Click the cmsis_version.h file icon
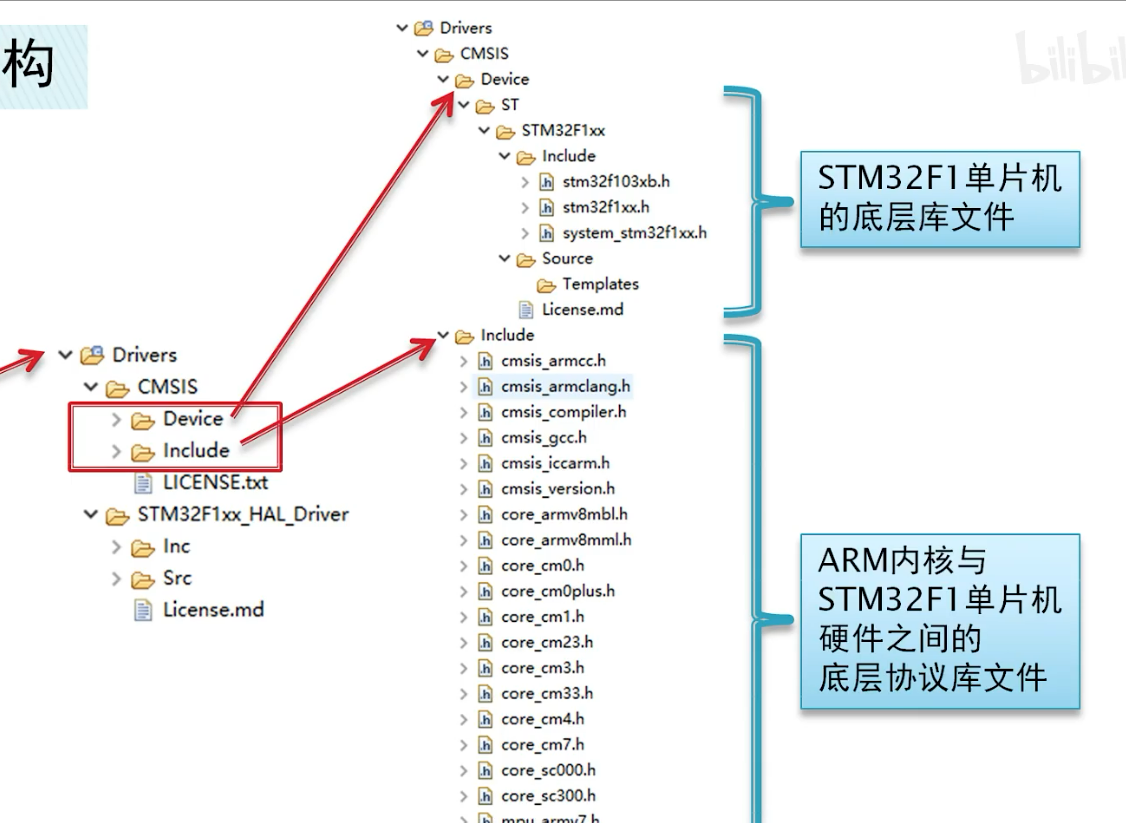The image size is (1126, 823). pyautogui.click(x=485, y=489)
